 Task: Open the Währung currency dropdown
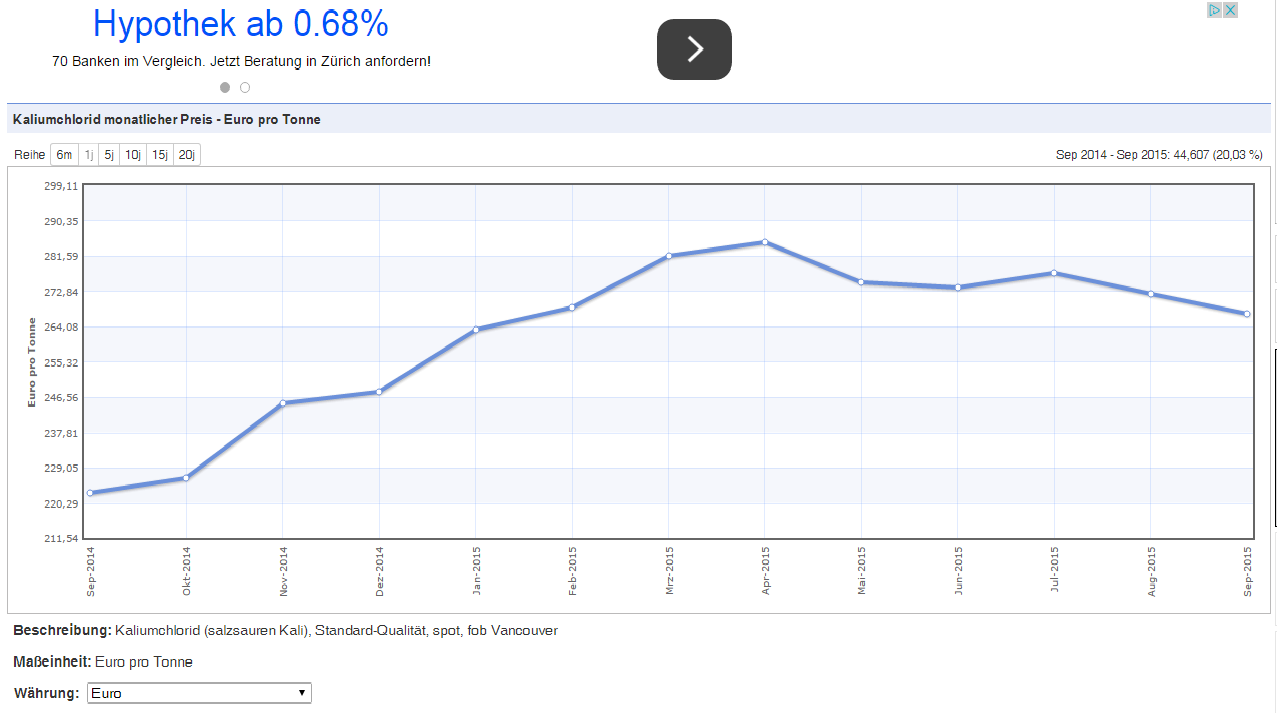tap(200, 693)
